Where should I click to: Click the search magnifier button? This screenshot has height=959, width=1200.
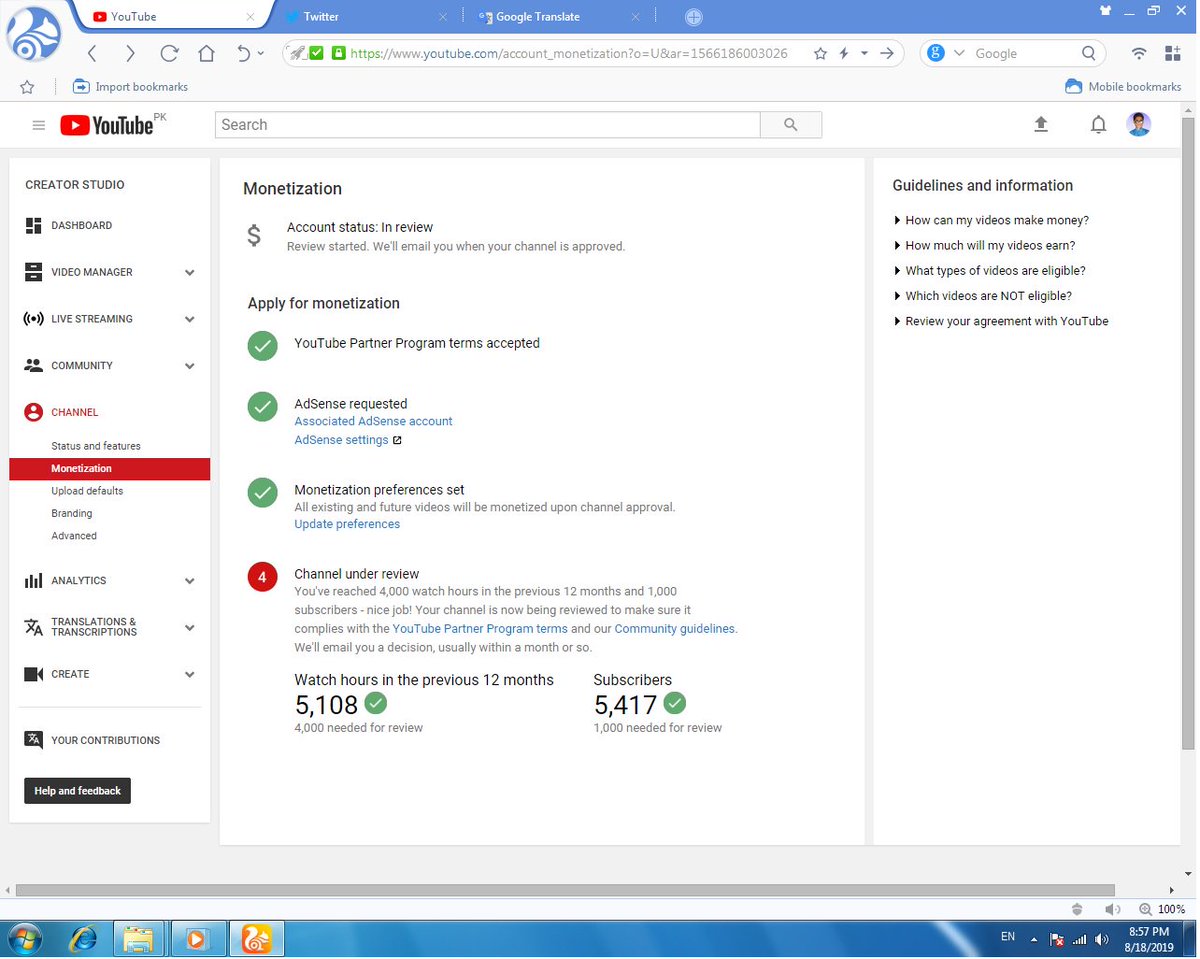point(791,125)
